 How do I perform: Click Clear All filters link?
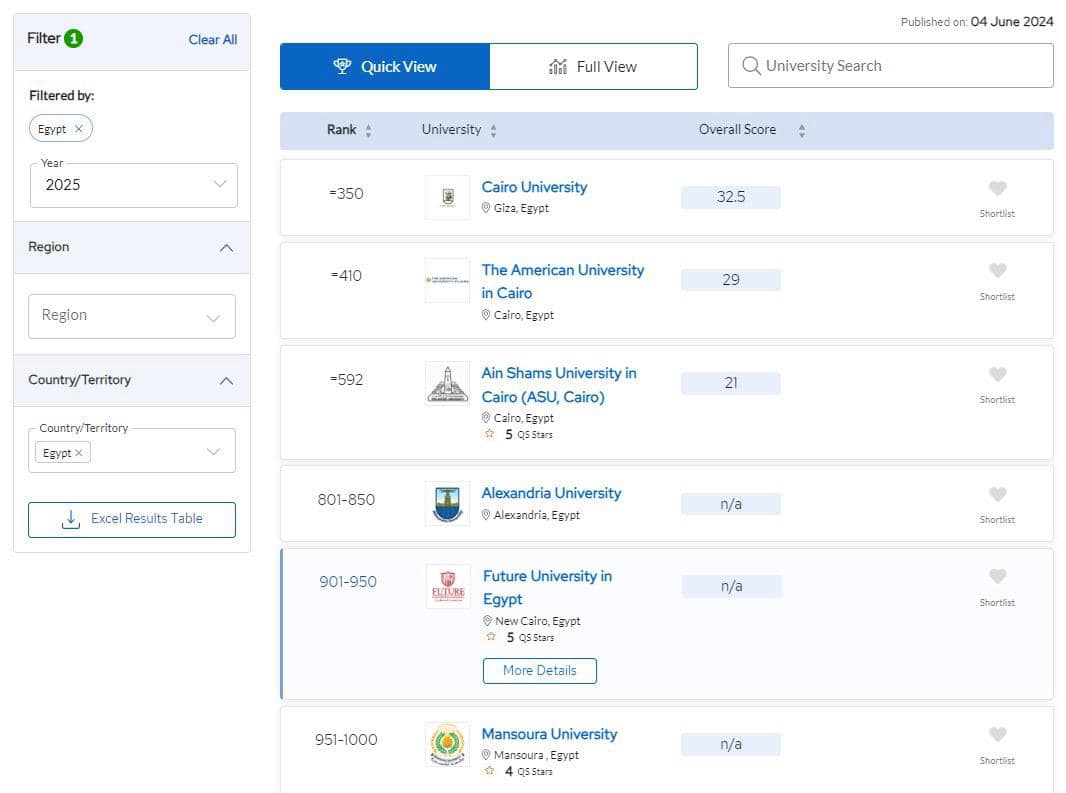pos(212,40)
